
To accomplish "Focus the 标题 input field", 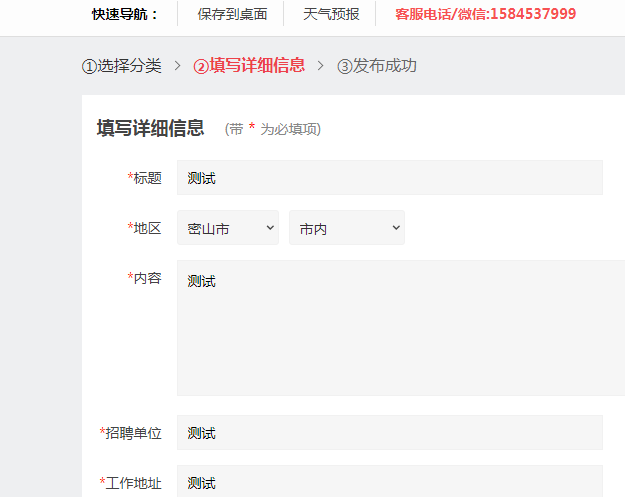I will 389,178.
